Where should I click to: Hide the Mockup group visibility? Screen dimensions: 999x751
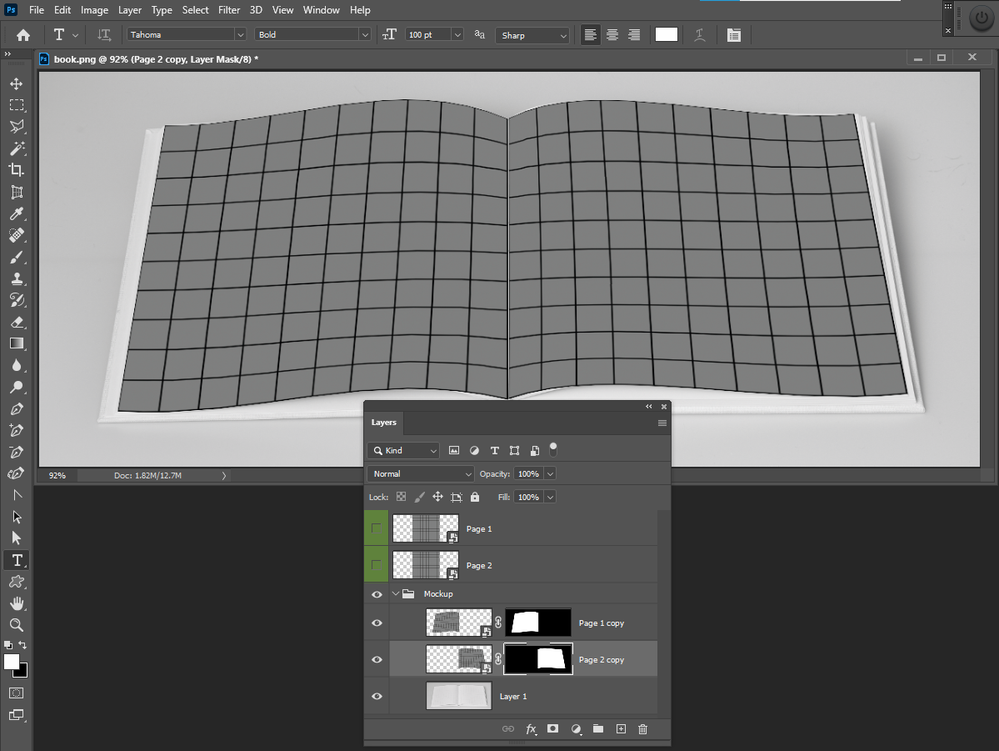[376, 594]
